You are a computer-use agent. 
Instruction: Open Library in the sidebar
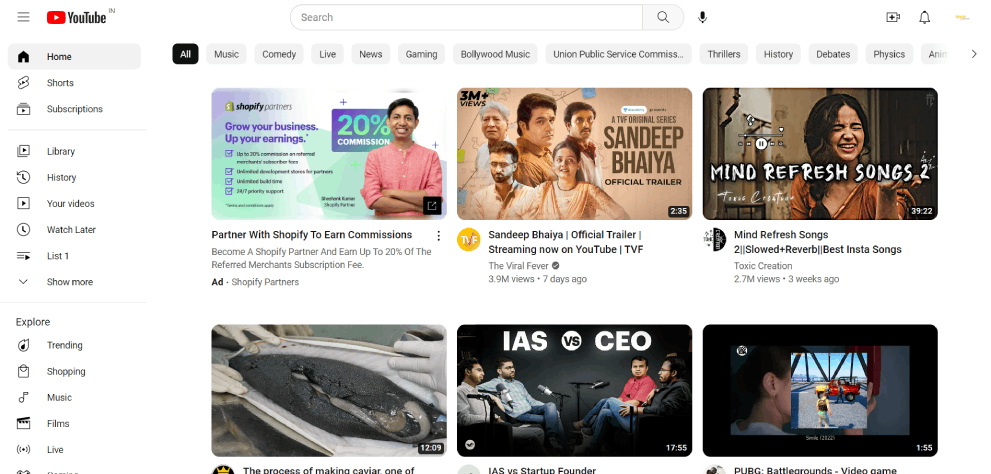click(75, 151)
